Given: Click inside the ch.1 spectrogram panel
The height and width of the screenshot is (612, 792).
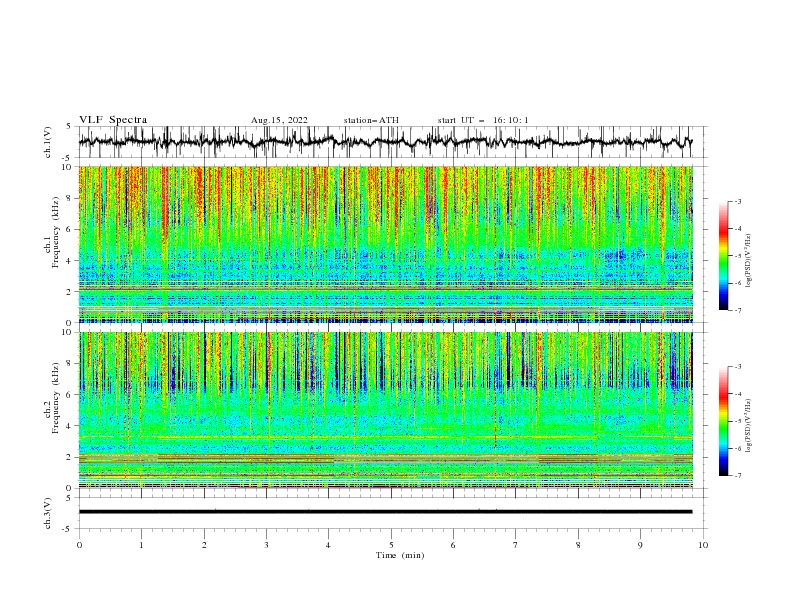Looking at the screenshot, I should coord(386,244).
